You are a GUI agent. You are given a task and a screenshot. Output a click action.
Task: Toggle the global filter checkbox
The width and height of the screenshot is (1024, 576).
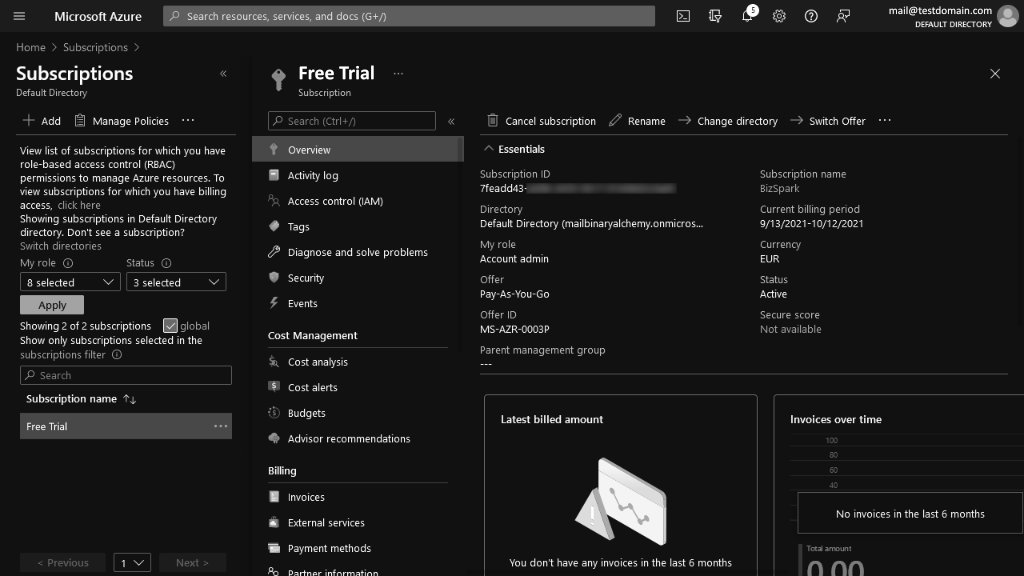coord(170,325)
